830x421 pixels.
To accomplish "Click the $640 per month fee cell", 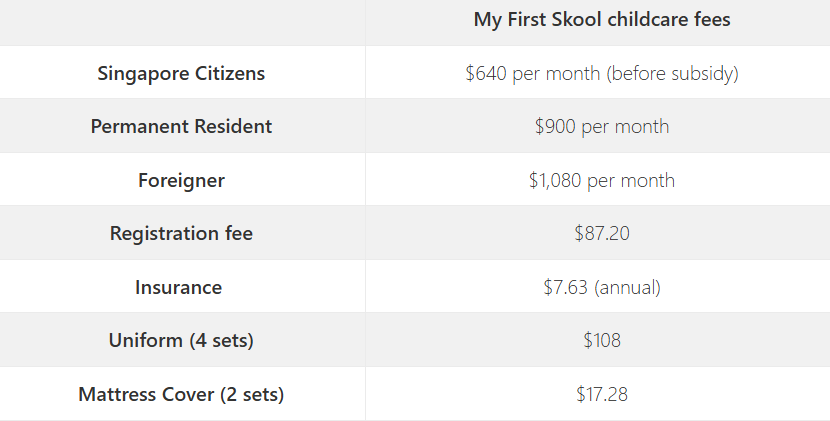I will pyautogui.click(x=602, y=73).
